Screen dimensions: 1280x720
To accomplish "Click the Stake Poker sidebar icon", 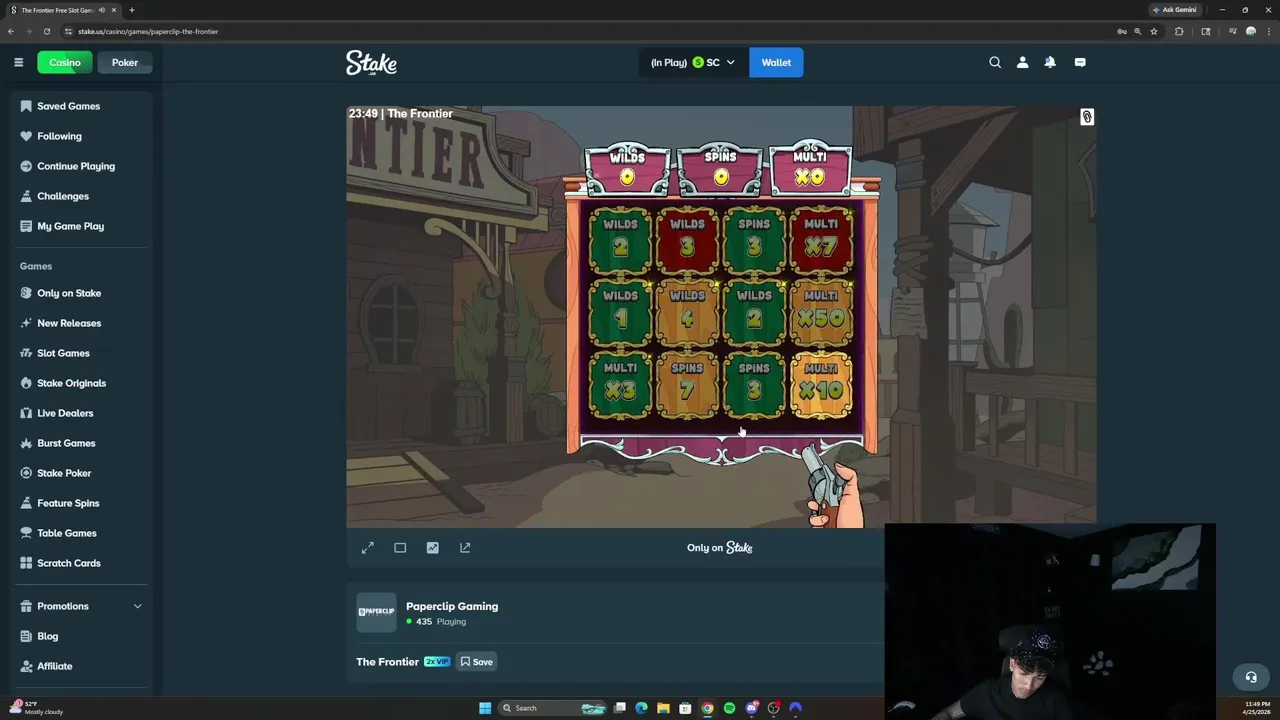I will point(26,473).
